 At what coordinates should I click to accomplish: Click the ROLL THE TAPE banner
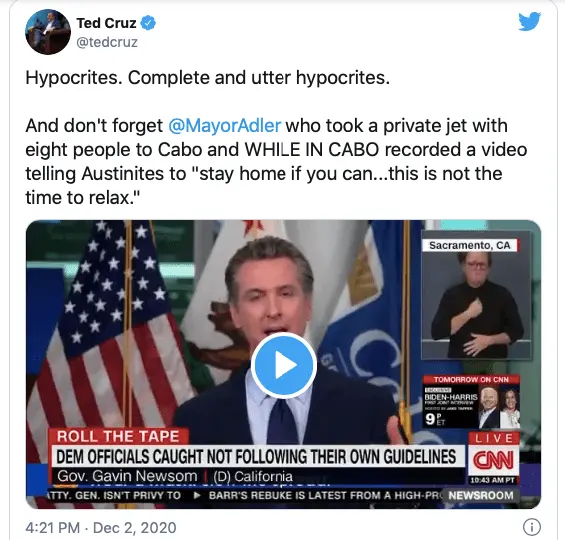tap(118, 436)
